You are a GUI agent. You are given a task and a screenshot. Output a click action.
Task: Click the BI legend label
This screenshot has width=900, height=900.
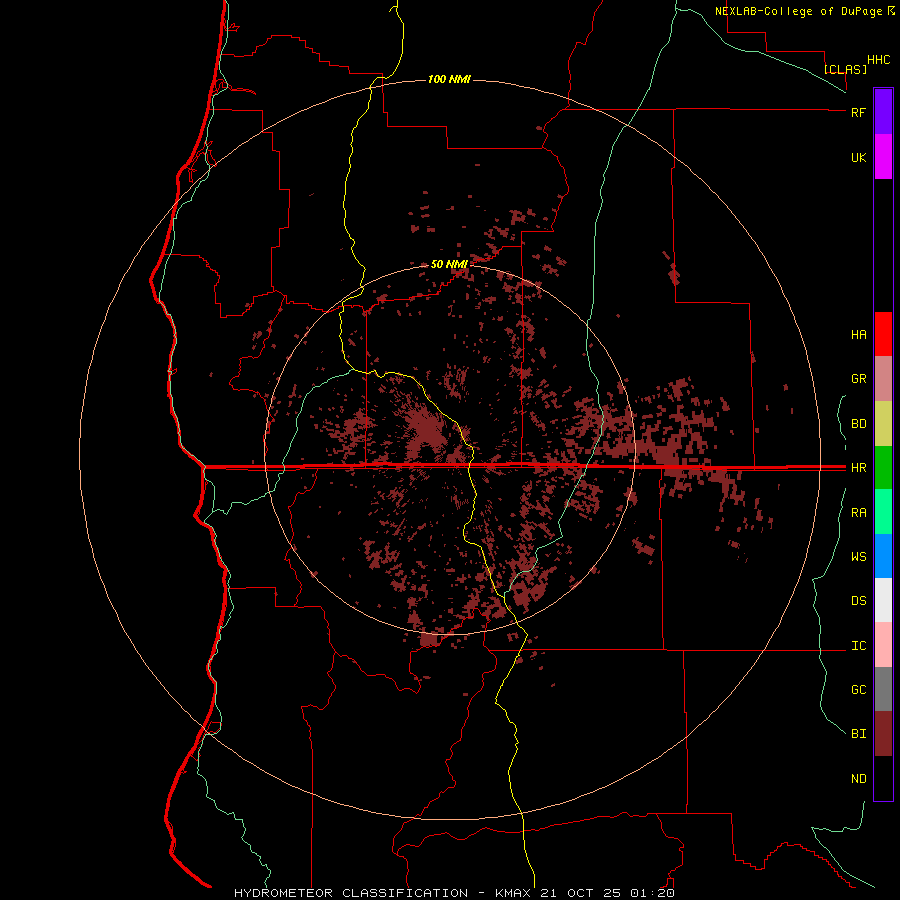858,734
